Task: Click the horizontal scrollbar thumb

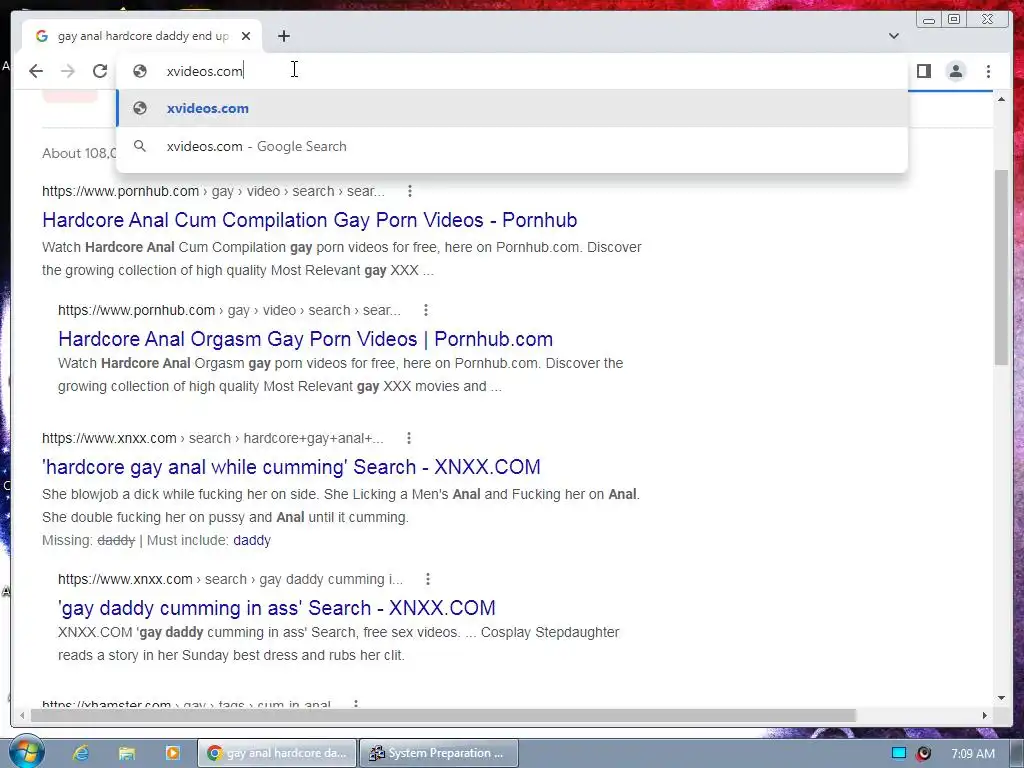Action: pos(443,716)
